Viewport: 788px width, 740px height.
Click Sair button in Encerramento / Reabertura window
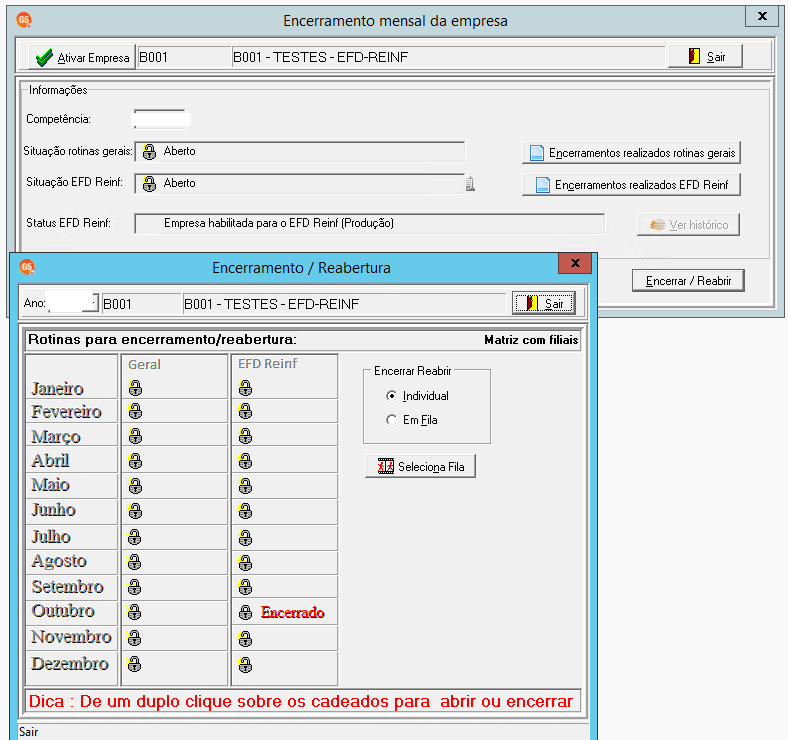coord(544,303)
